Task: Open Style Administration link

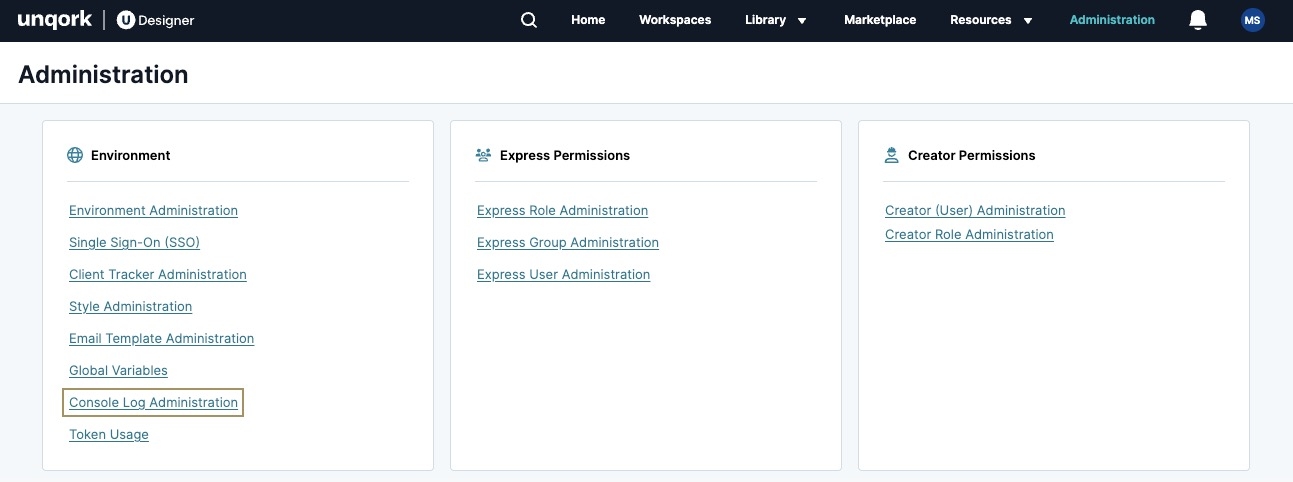Action: pyautogui.click(x=130, y=307)
